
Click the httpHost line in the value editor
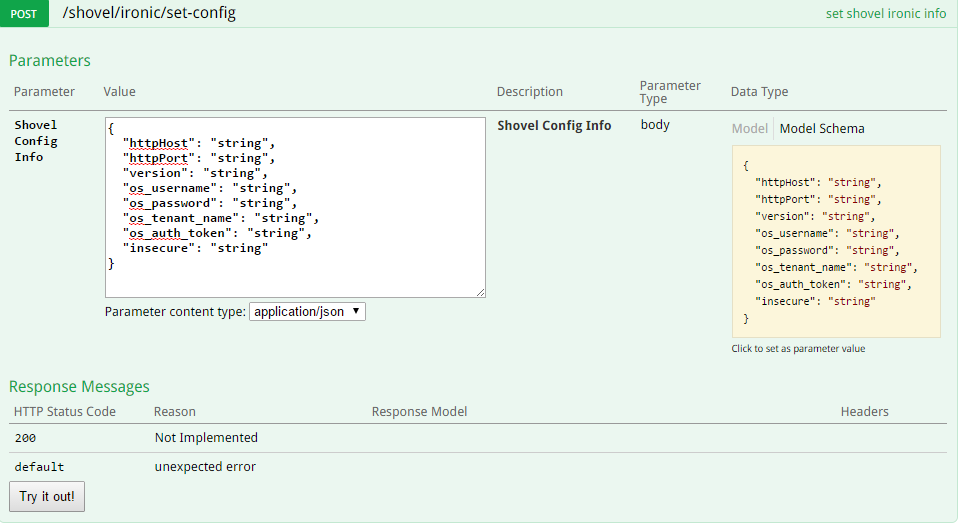pos(198,143)
